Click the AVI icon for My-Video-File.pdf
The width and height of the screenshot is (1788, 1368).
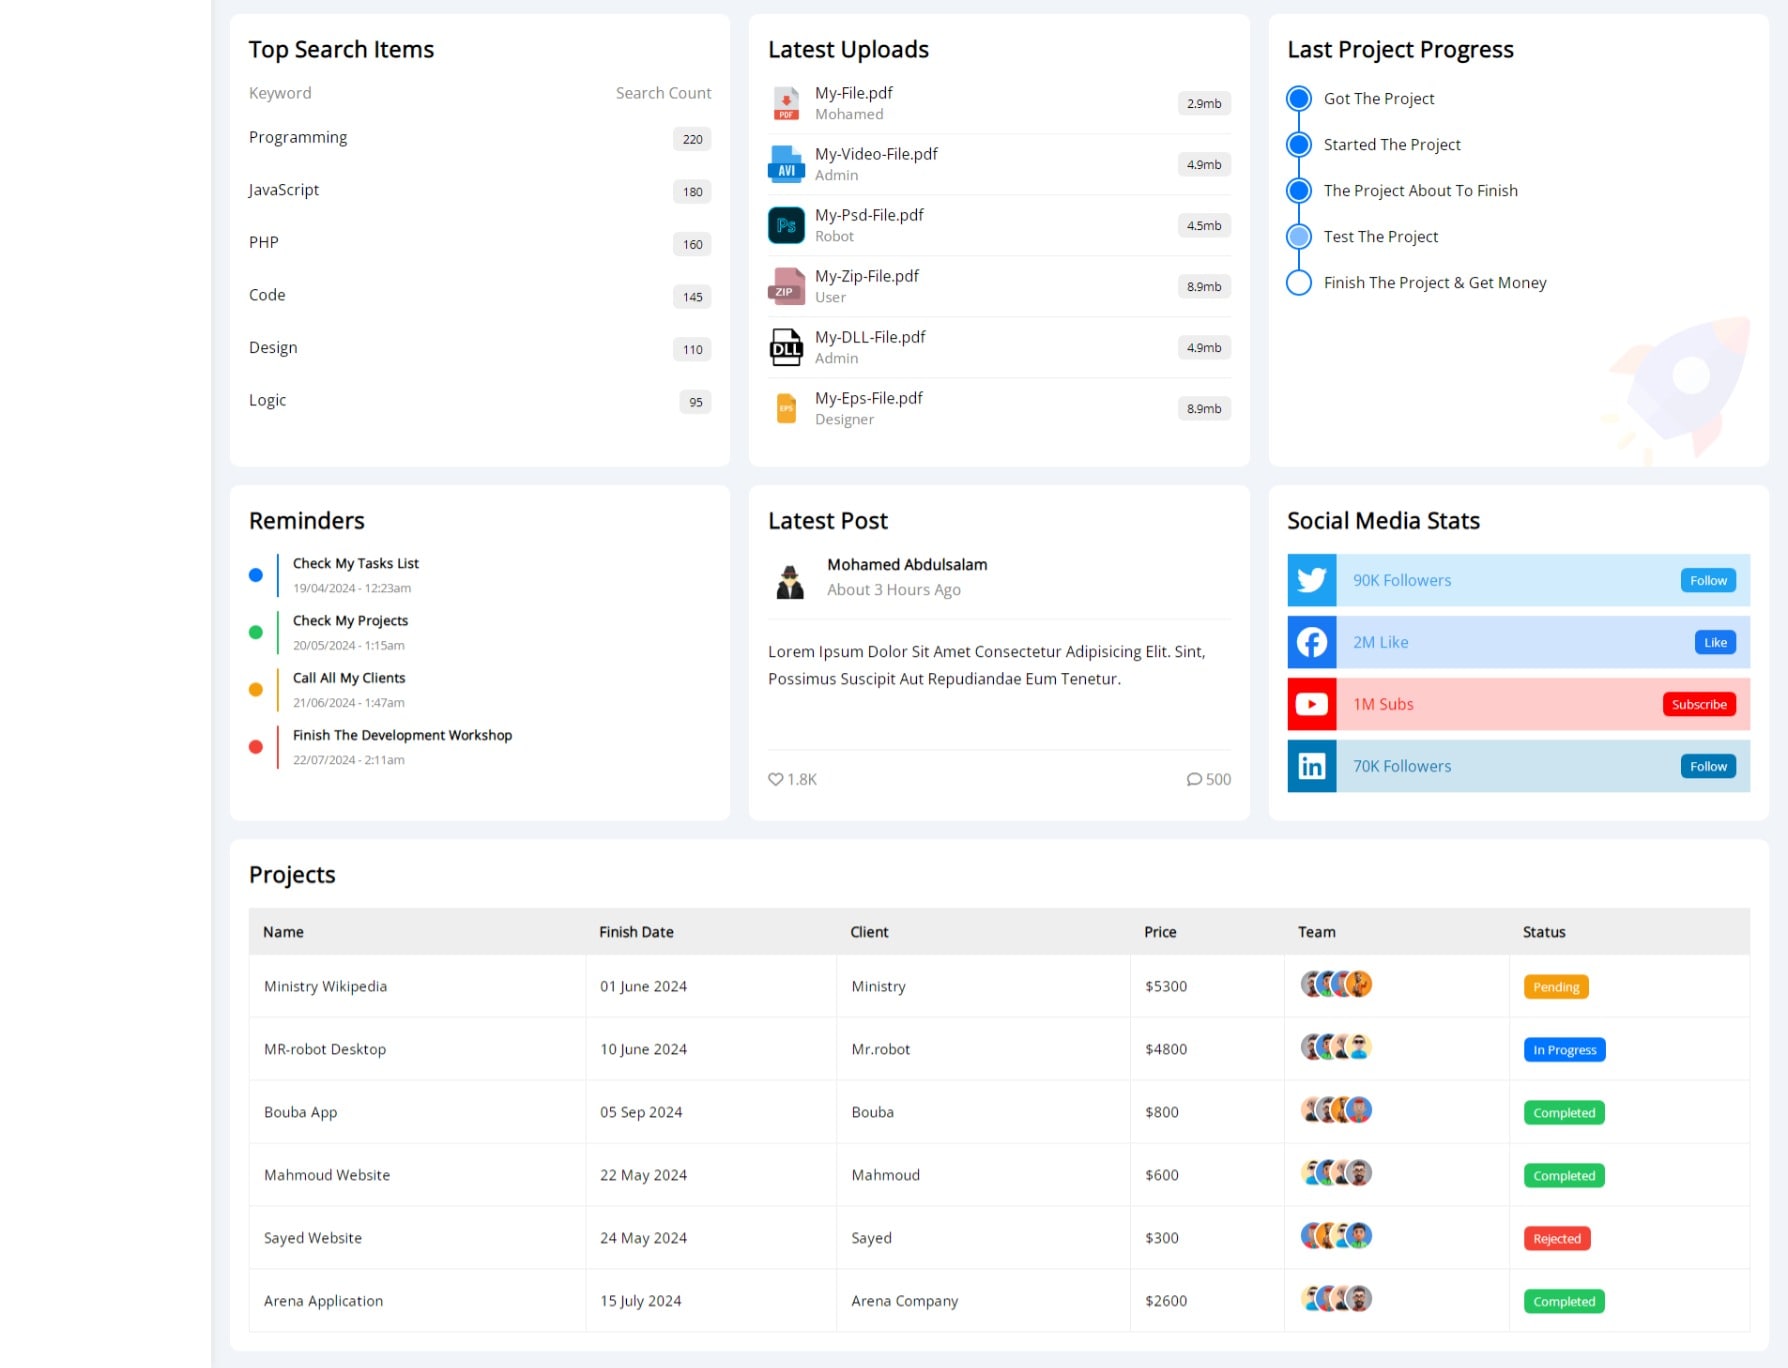click(786, 164)
